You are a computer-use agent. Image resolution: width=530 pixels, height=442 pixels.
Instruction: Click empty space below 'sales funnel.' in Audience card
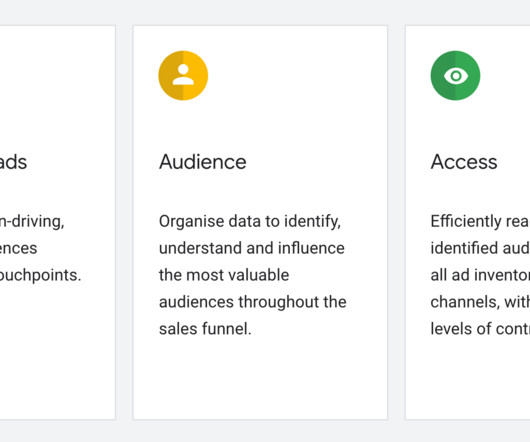click(260, 378)
